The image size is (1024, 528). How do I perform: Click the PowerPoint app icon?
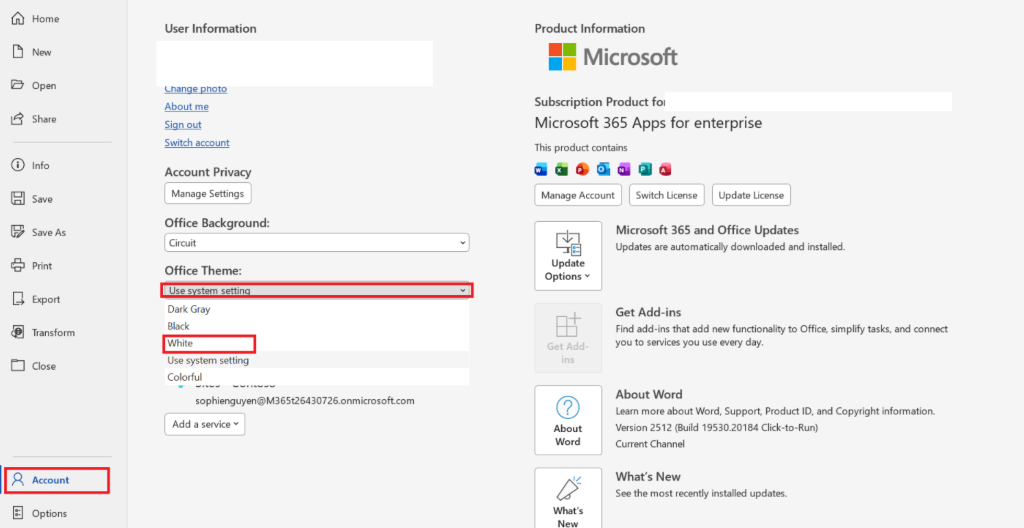[x=582, y=170]
